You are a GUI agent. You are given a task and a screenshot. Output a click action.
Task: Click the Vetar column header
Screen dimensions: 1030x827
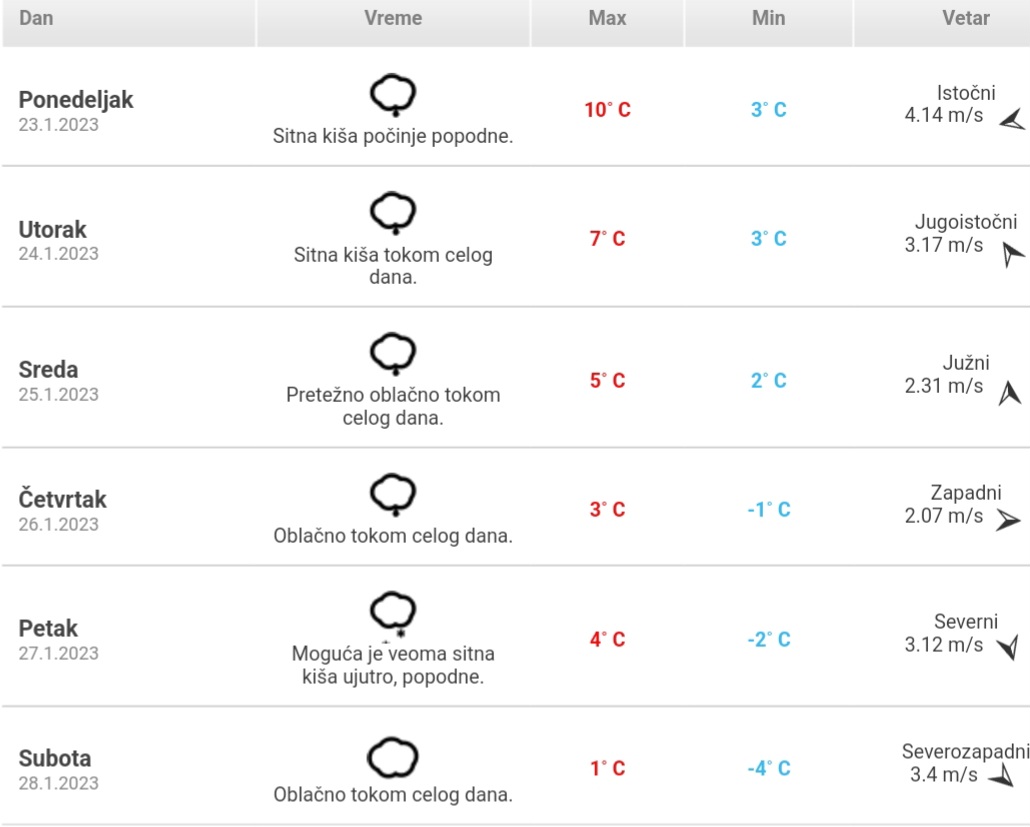[x=966, y=18]
